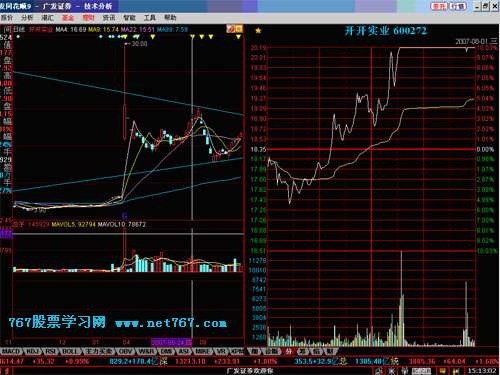The height and width of the screenshot is (375, 500).
Task: Switch indicator to MACD tab
Action: tap(11, 351)
